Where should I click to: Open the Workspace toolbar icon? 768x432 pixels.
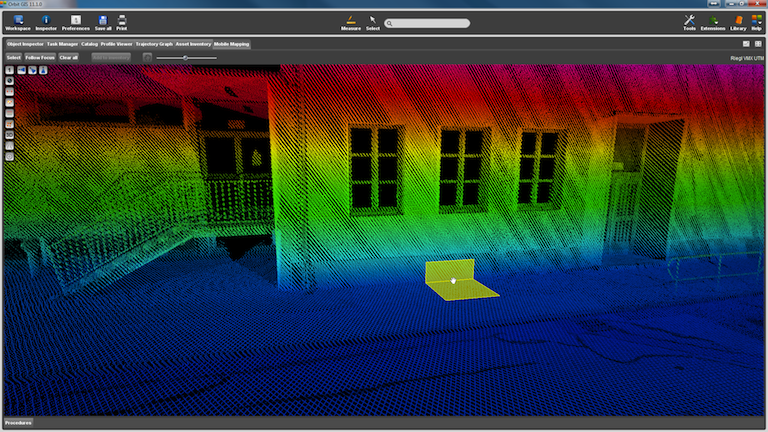click(17, 21)
